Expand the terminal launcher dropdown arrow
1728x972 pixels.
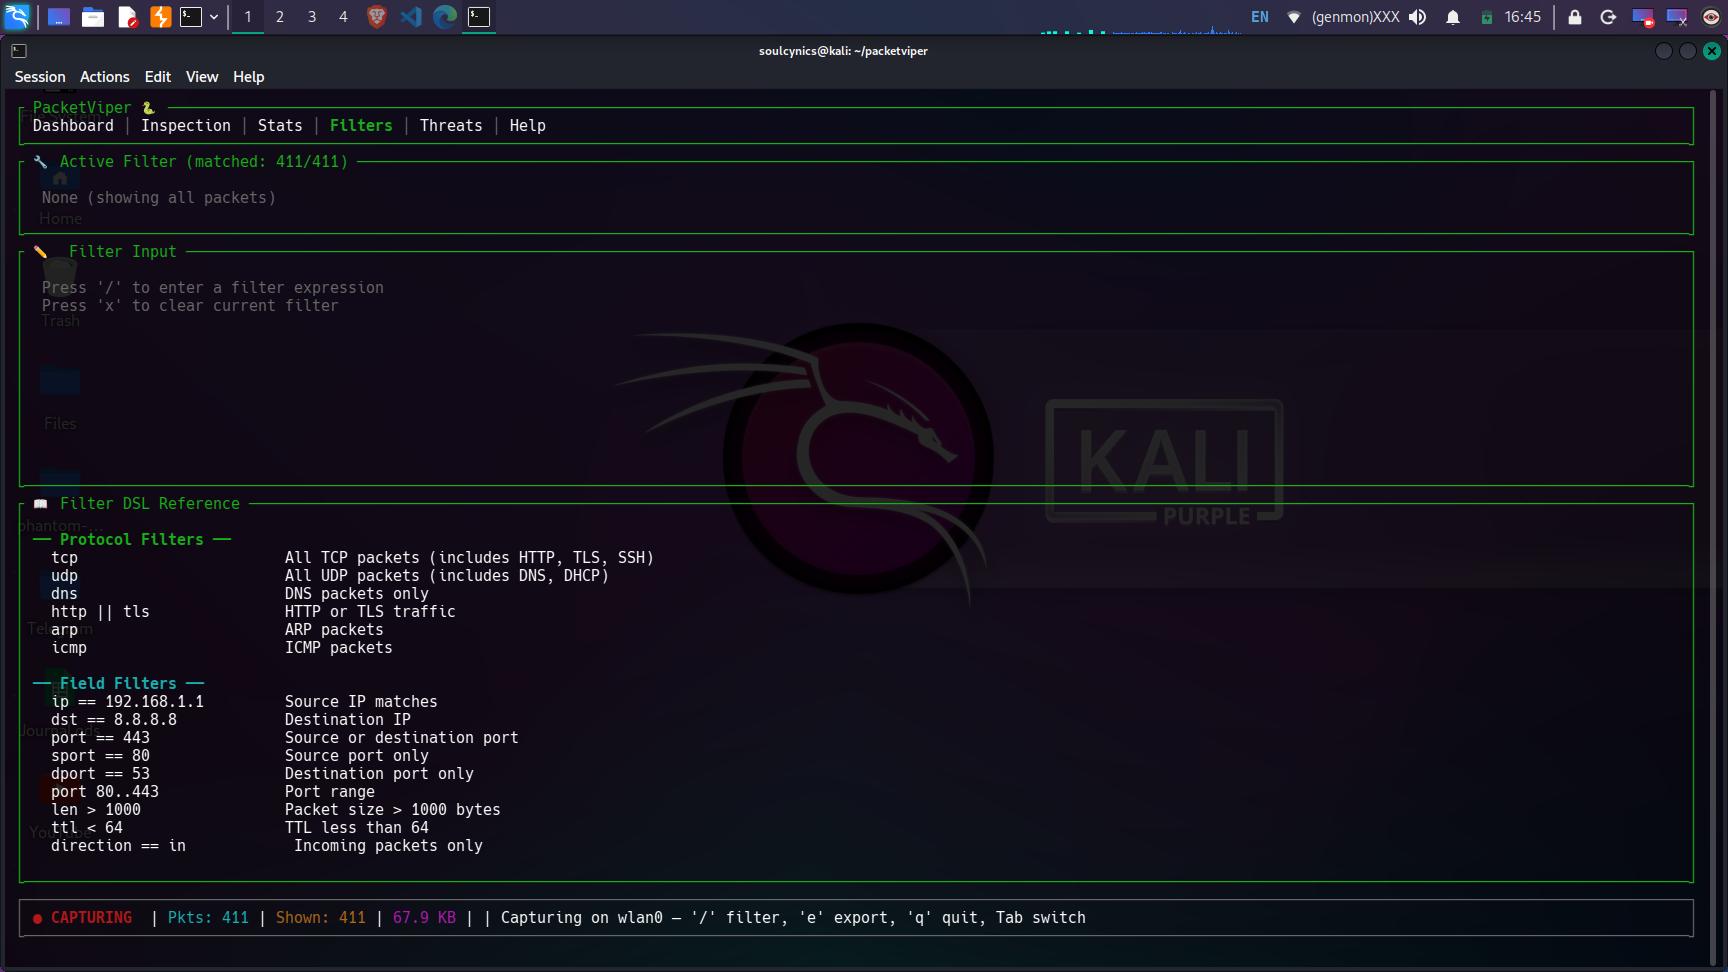pos(214,17)
